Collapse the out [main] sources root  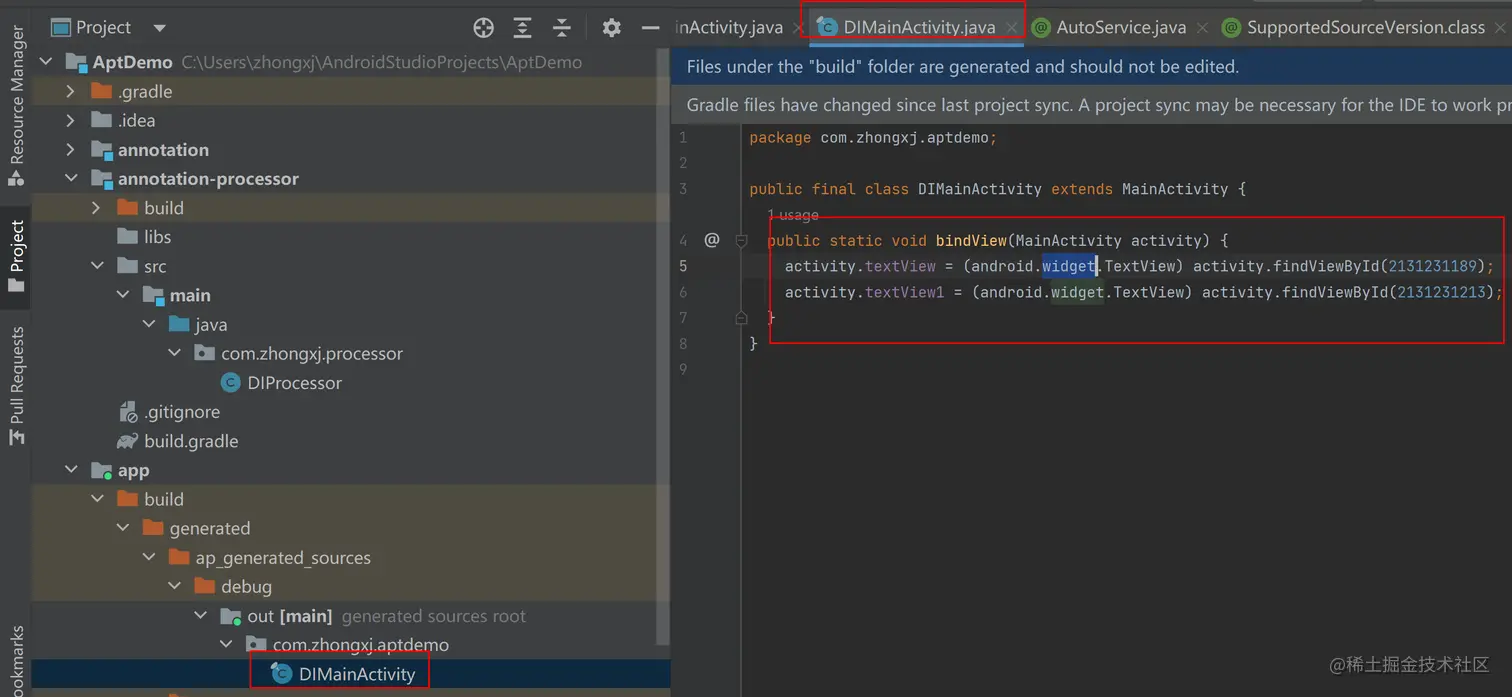[x=201, y=616]
